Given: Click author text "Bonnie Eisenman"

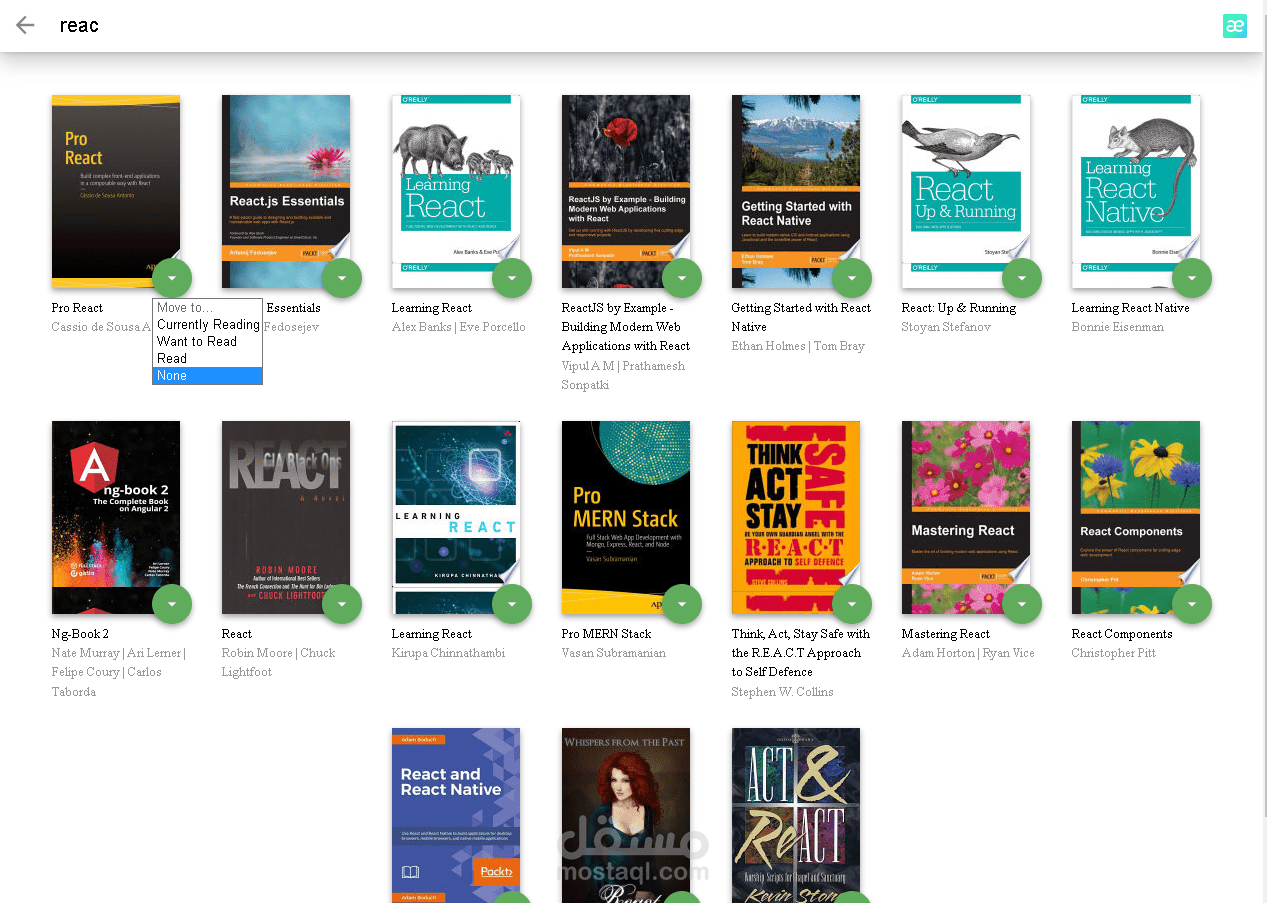Looking at the screenshot, I should 1118,327.
